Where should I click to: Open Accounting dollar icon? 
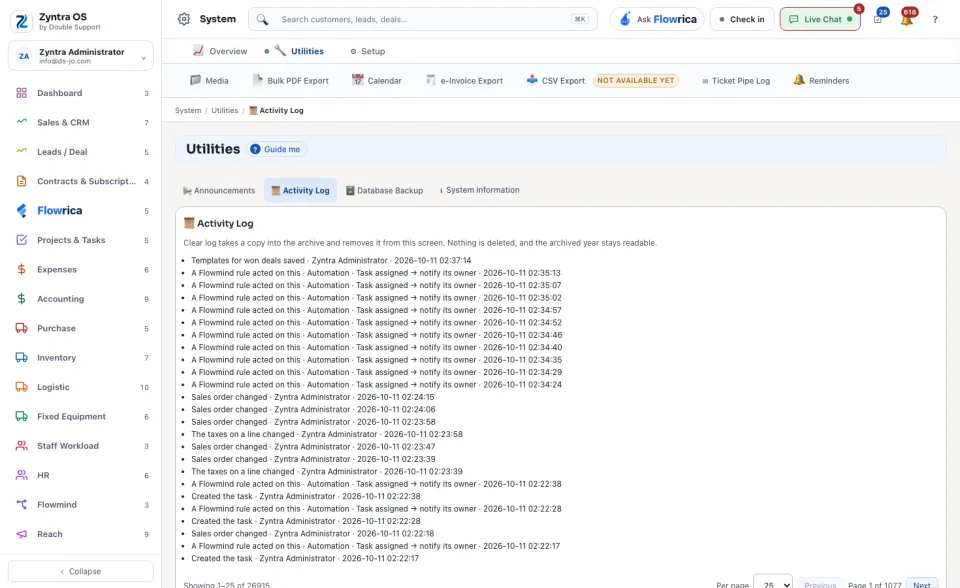(x=21, y=299)
